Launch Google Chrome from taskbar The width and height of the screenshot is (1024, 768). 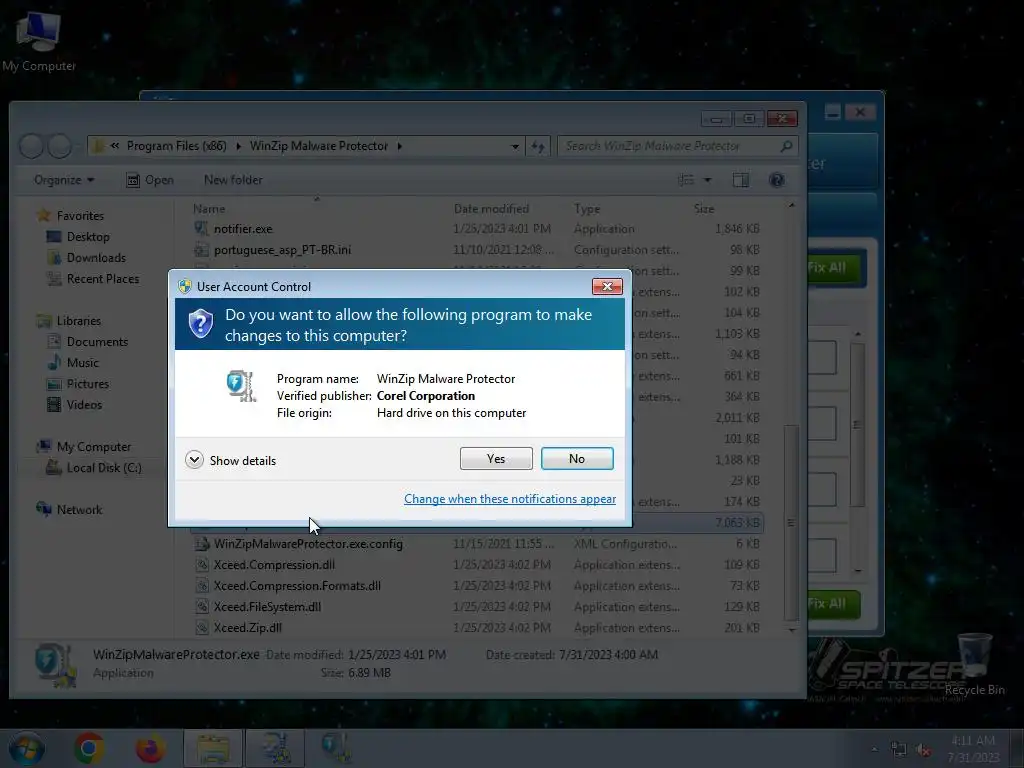tap(89, 748)
